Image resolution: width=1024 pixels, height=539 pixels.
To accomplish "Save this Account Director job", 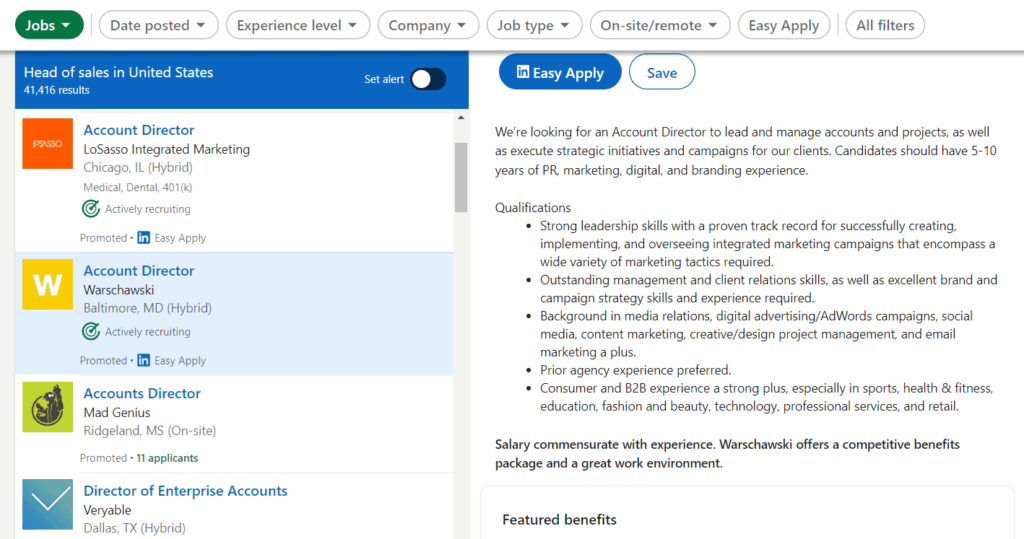I will point(662,72).
